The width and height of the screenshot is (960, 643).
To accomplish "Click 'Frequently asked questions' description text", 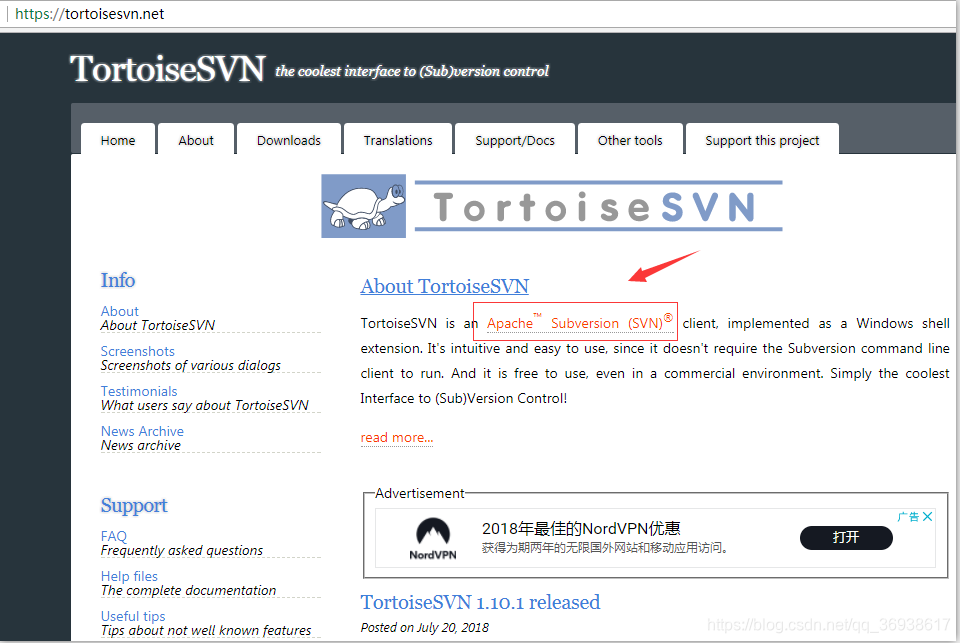I will click(x=182, y=550).
